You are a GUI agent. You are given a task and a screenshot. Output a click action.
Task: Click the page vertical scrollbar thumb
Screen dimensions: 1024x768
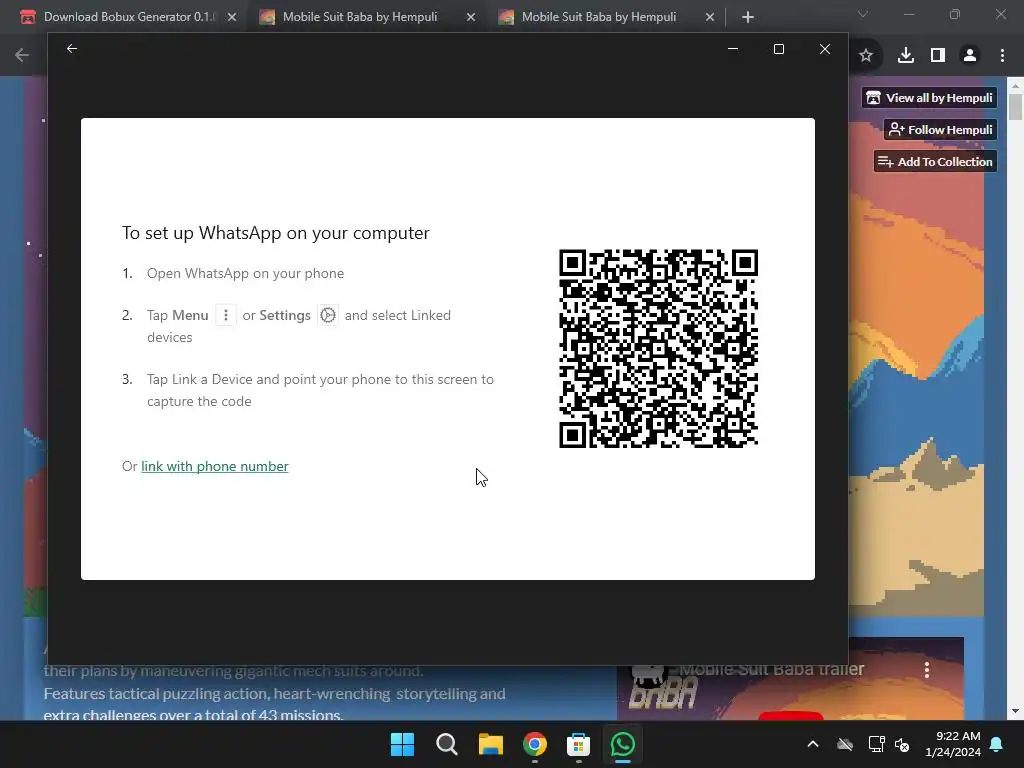pos(1015,106)
